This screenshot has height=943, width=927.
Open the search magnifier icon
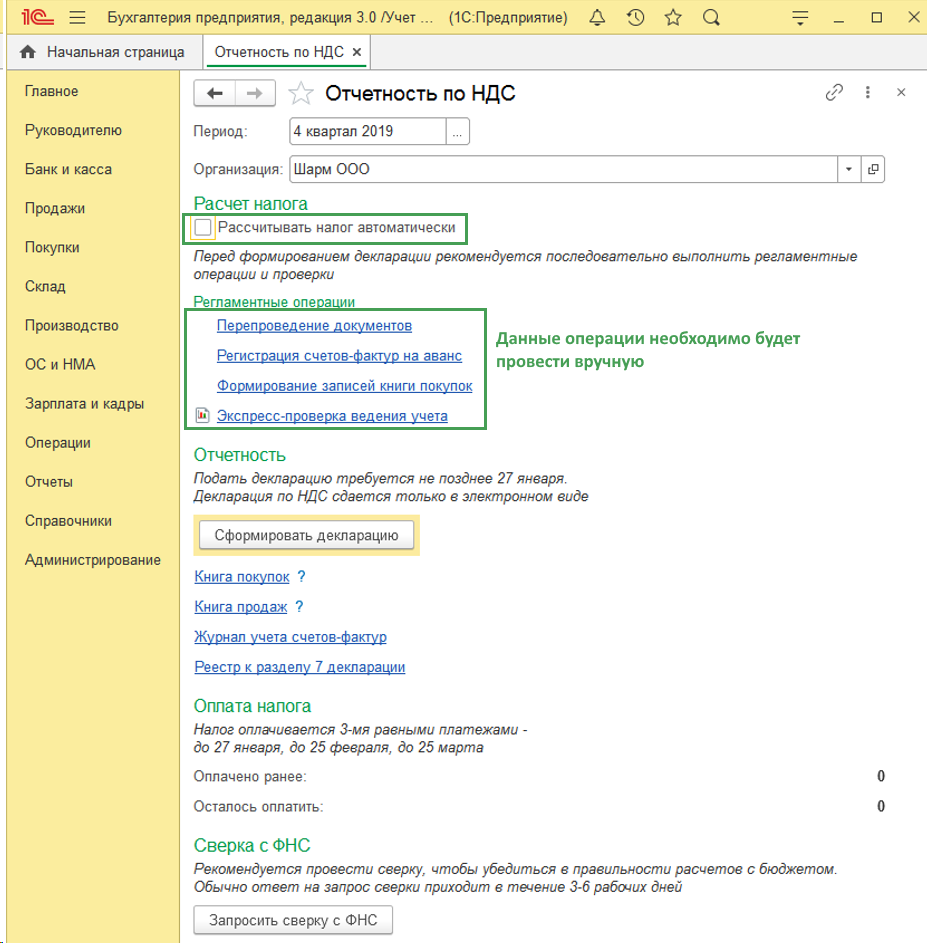(711, 17)
